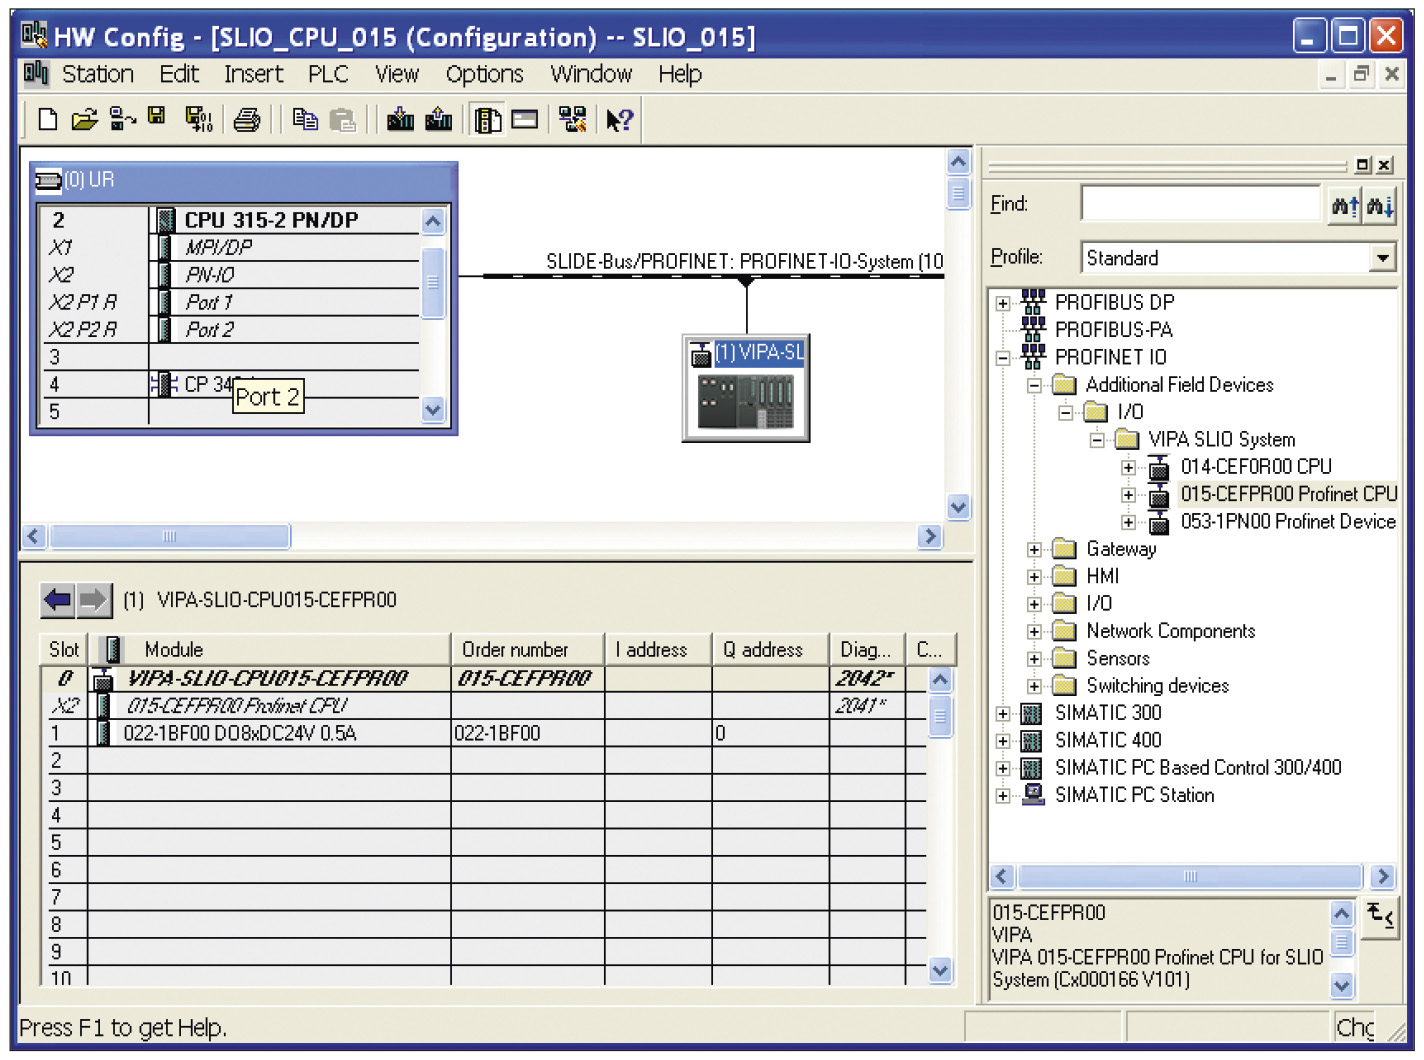1424x1060 pixels.
Task: Click the catalog pane close X
Action: [1385, 165]
